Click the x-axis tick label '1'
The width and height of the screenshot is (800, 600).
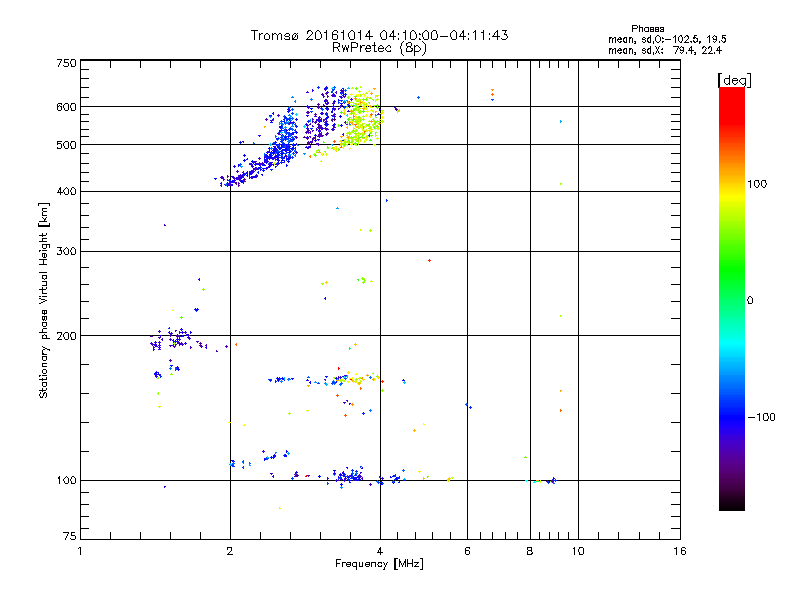(80, 551)
